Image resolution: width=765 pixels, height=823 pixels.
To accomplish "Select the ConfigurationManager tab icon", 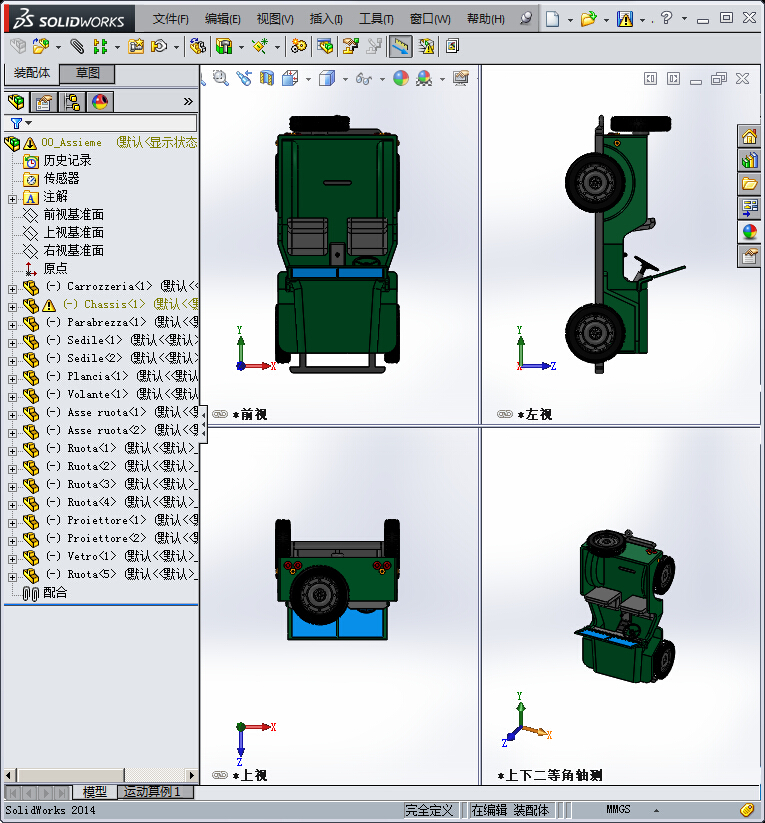I will [72, 101].
